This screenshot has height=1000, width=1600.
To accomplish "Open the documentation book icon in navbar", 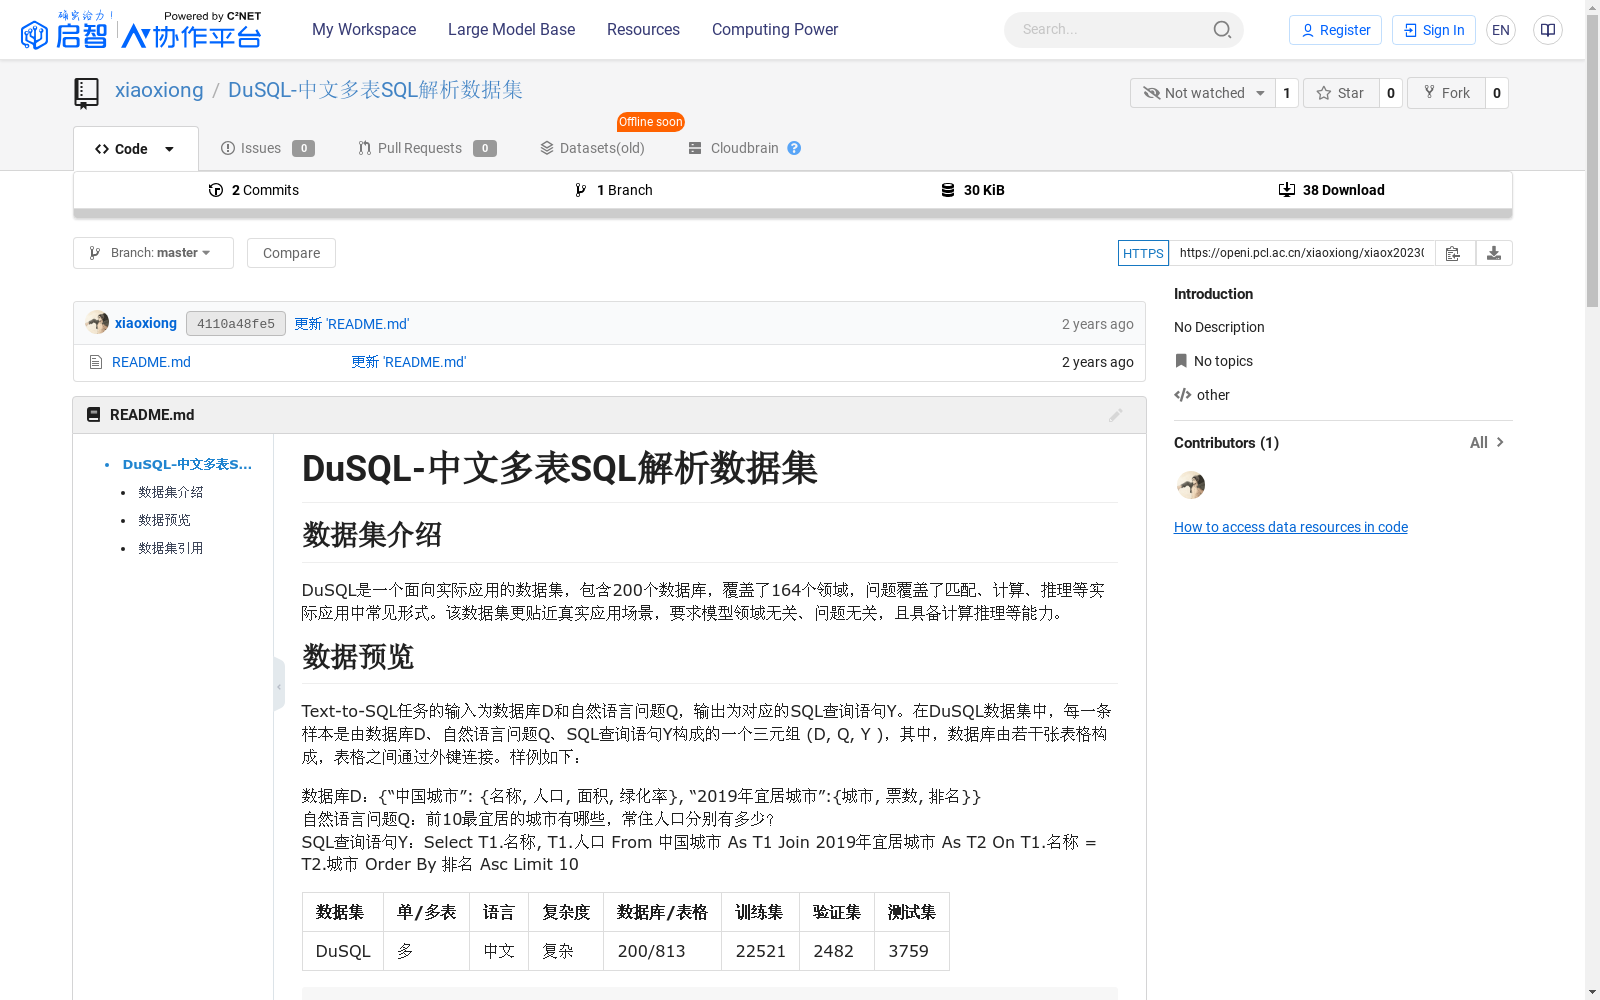I will 1547,30.
